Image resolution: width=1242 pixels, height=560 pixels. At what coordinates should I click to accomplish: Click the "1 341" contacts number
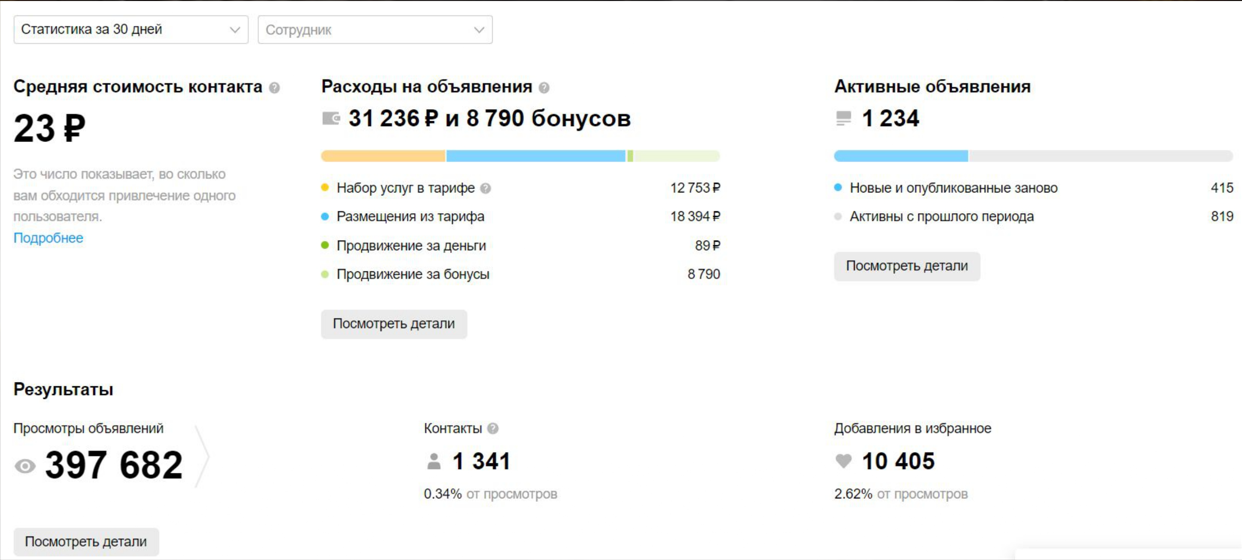pos(481,461)
